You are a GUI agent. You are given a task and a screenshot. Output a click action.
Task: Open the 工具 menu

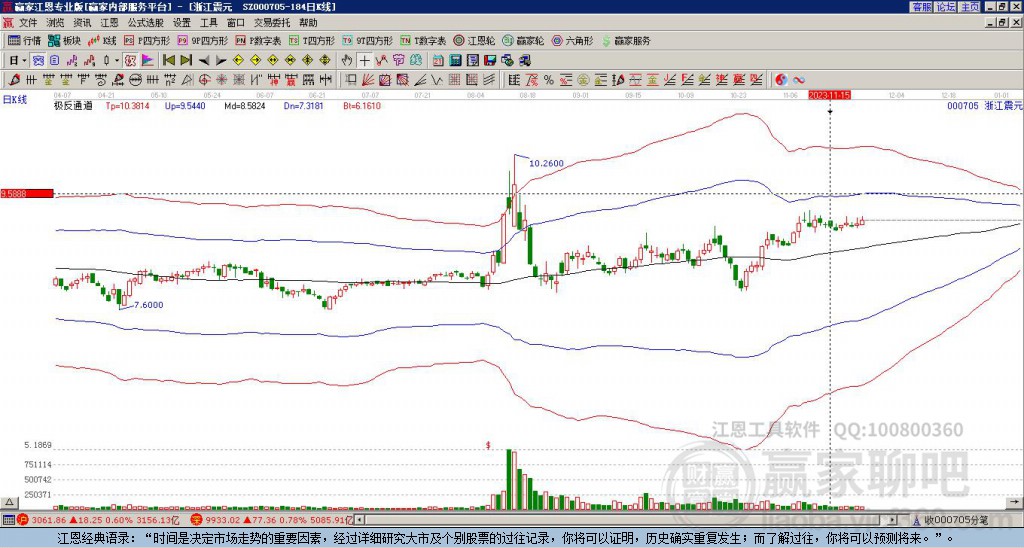click(209, 23)
